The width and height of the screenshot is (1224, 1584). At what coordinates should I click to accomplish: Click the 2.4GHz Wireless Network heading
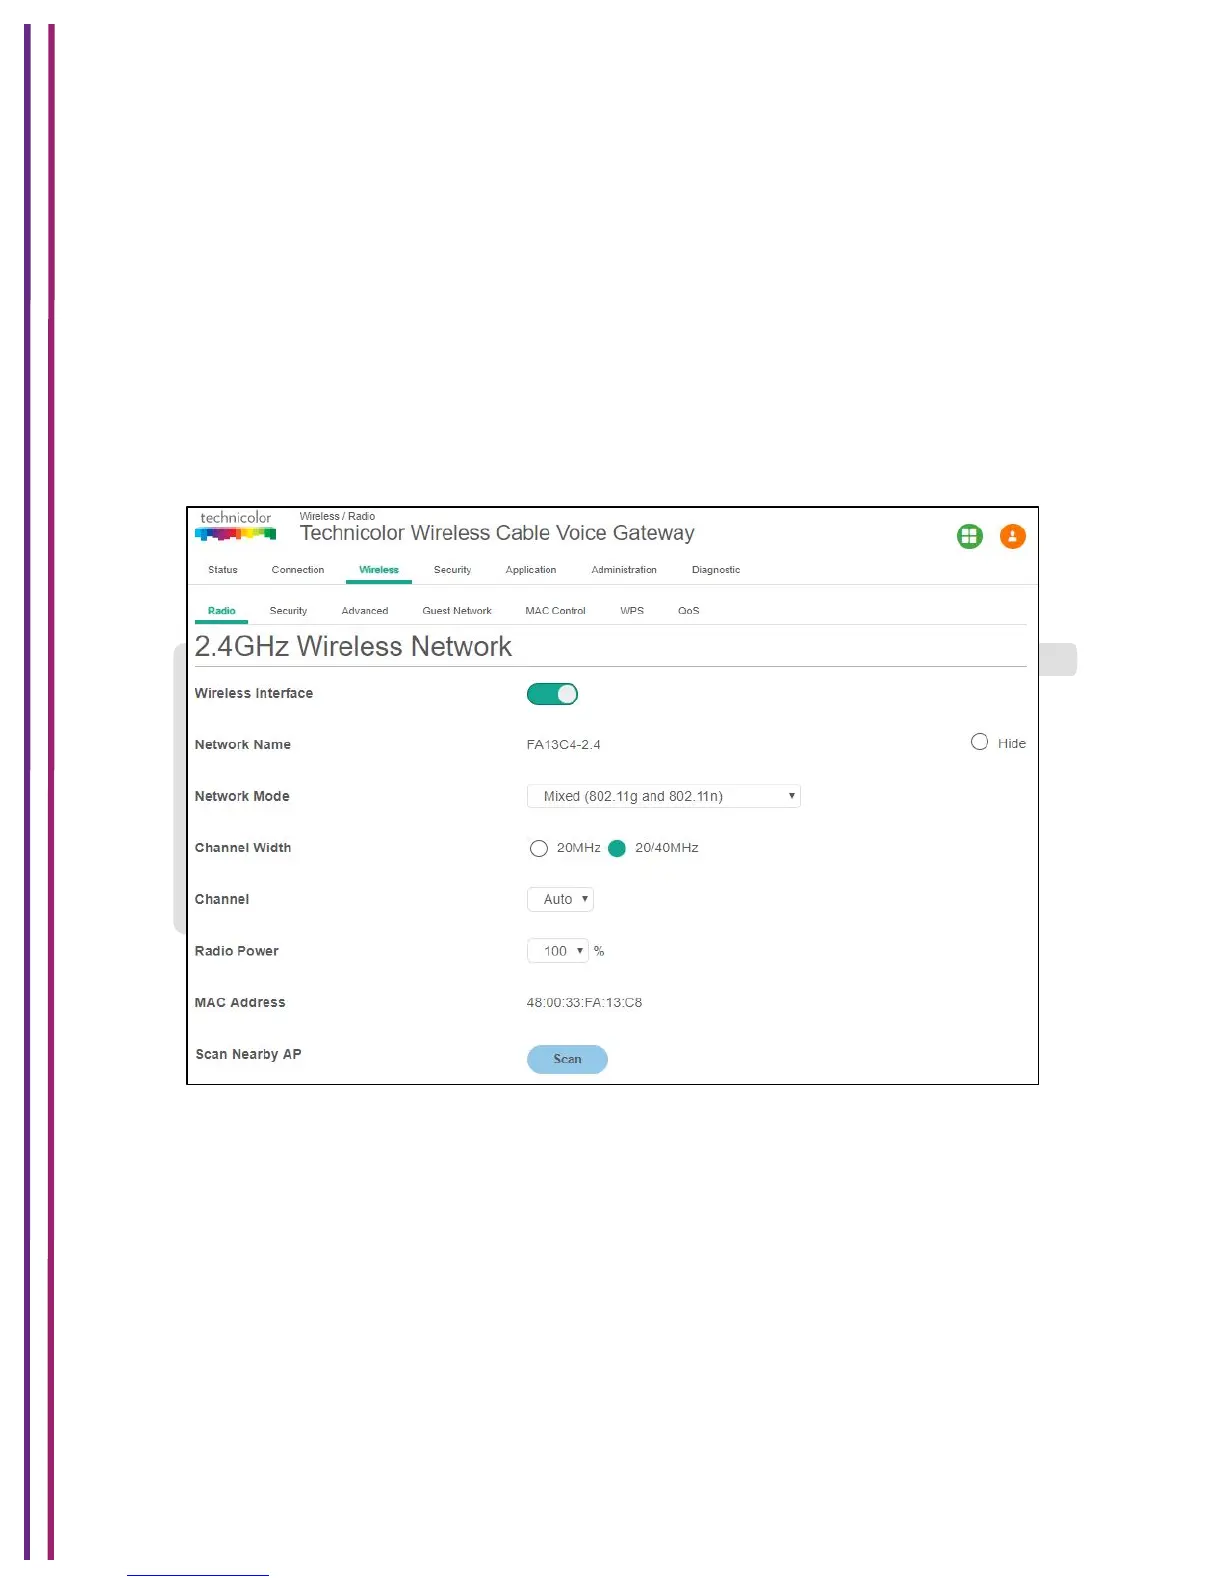point(353,647)
